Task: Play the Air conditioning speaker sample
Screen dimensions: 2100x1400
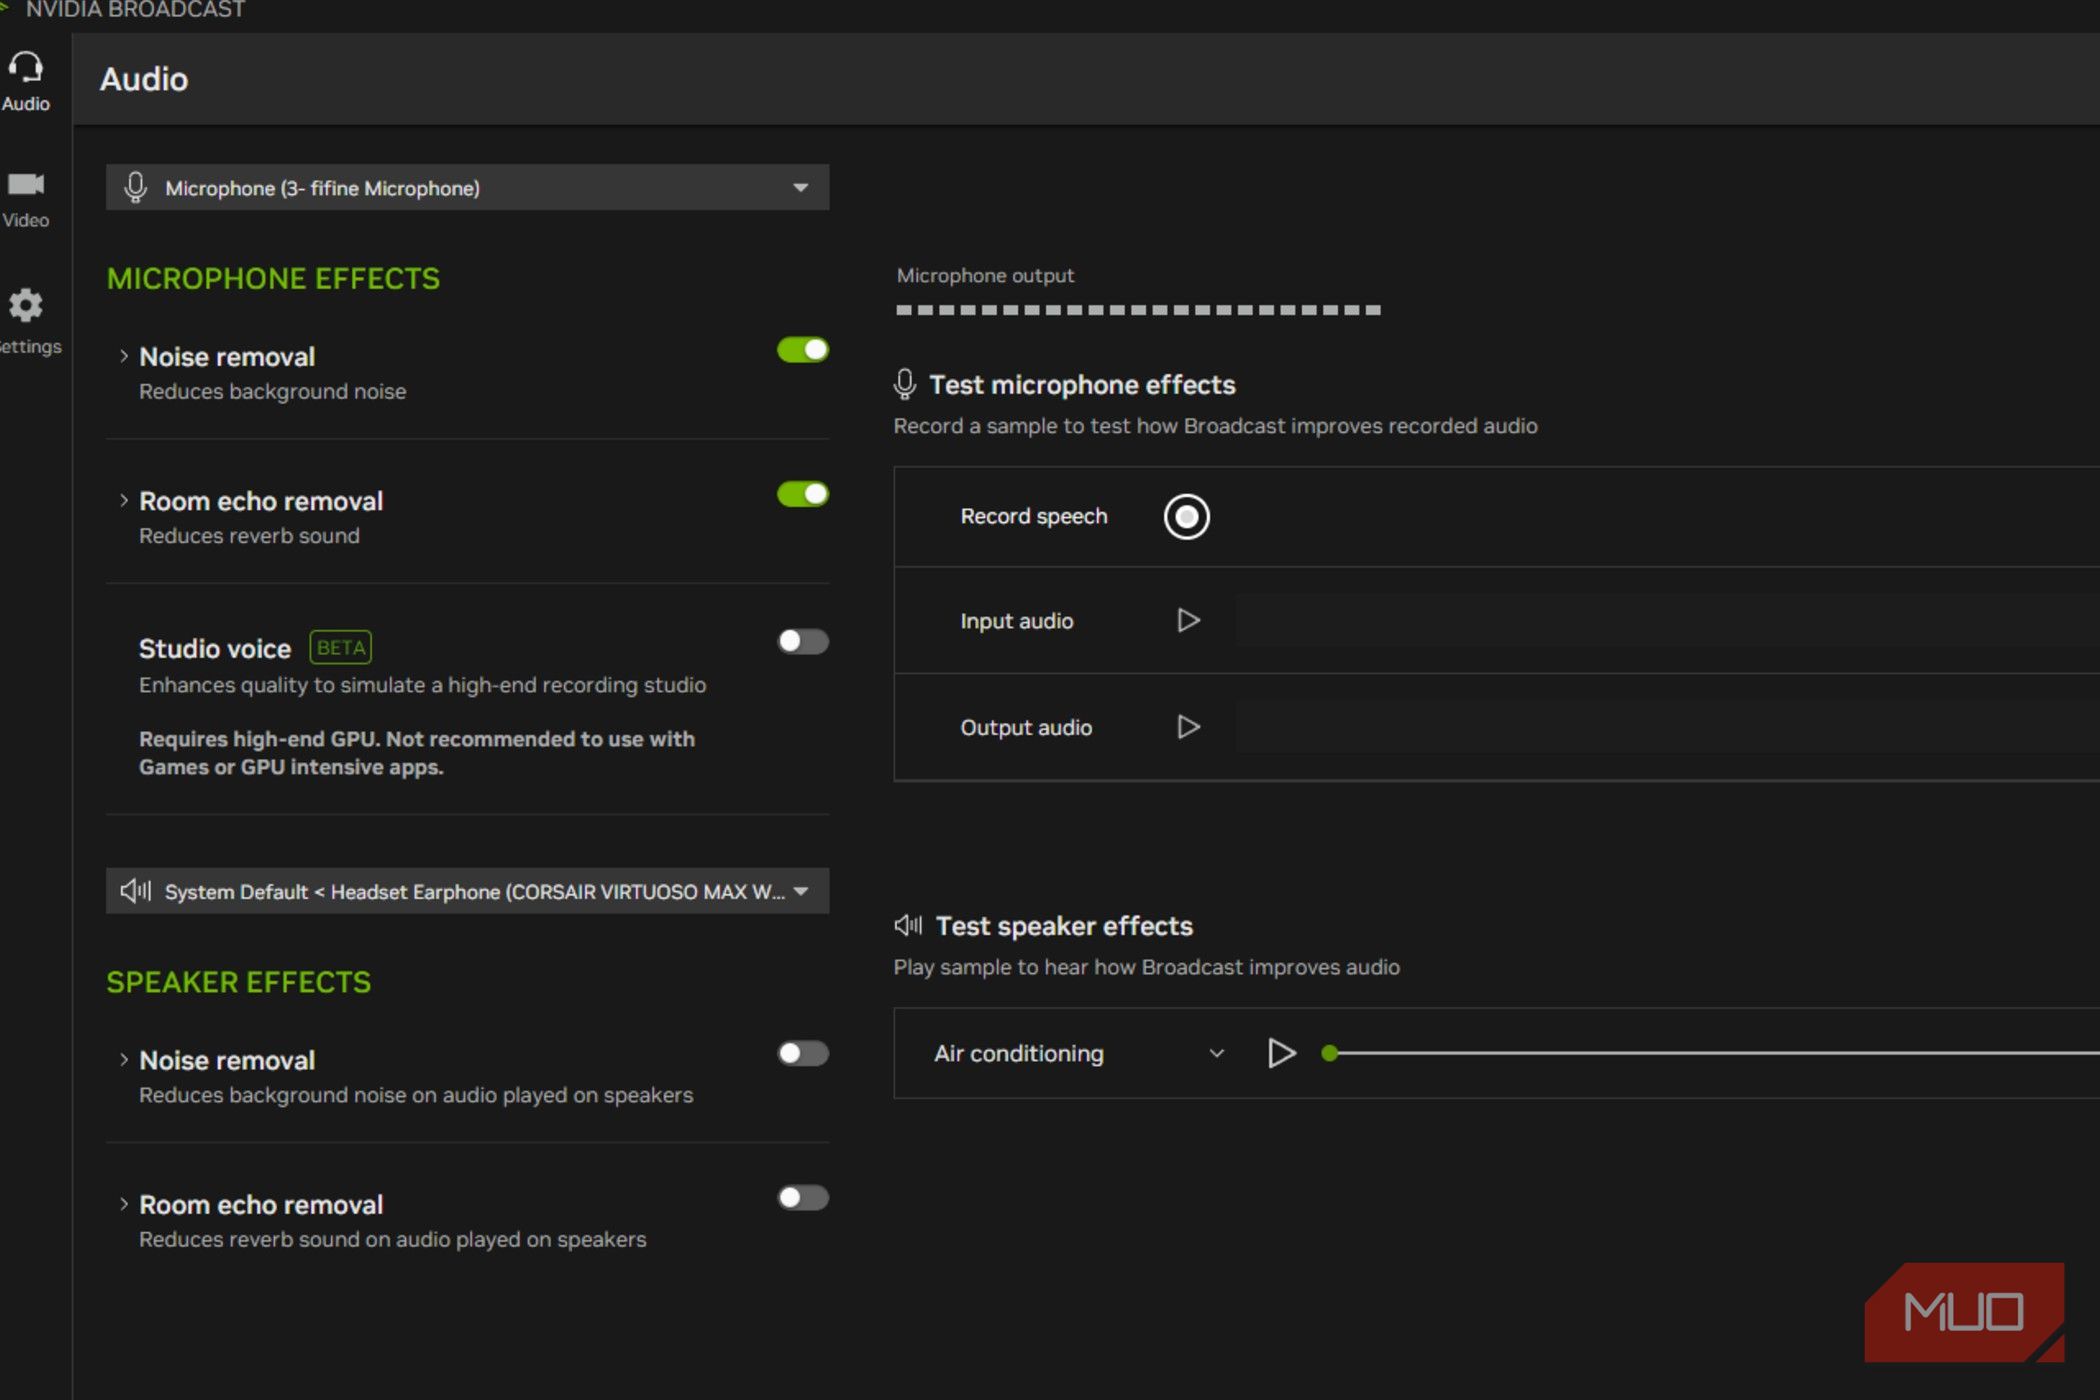Action: tap(1281, 1053)
